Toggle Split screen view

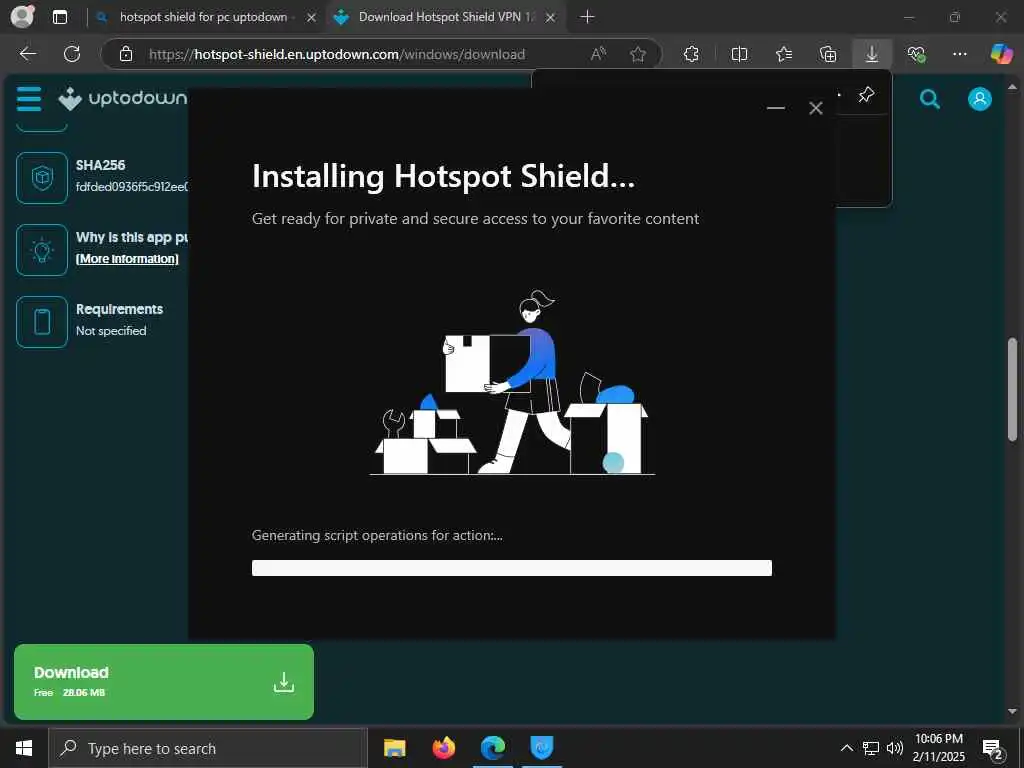(739, 54)
